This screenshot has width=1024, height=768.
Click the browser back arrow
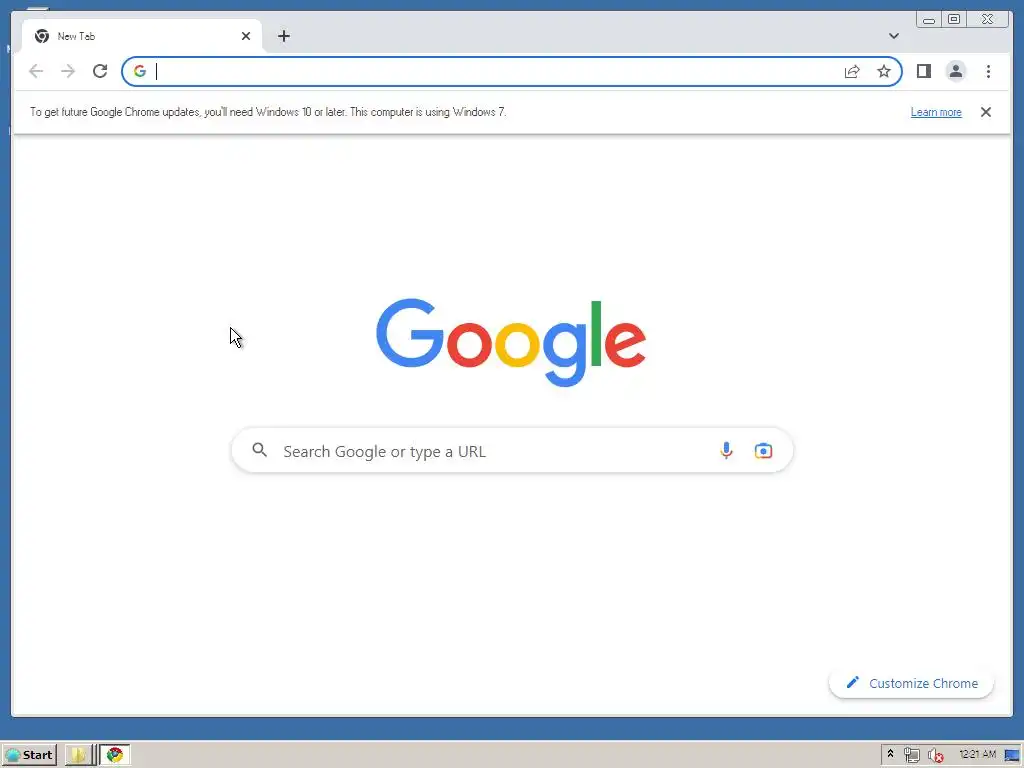pos(36,71)
